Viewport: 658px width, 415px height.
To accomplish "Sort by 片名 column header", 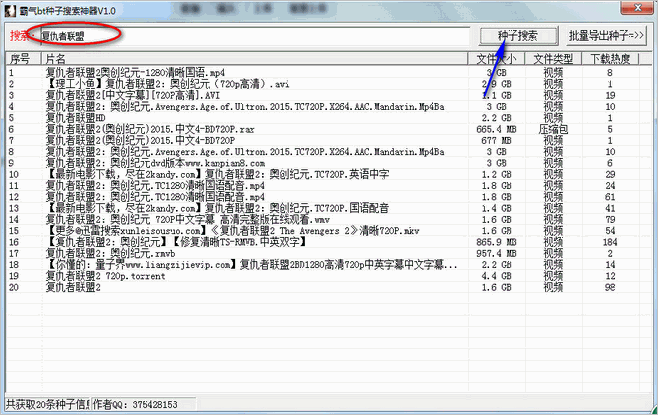I will click(254, 59).
